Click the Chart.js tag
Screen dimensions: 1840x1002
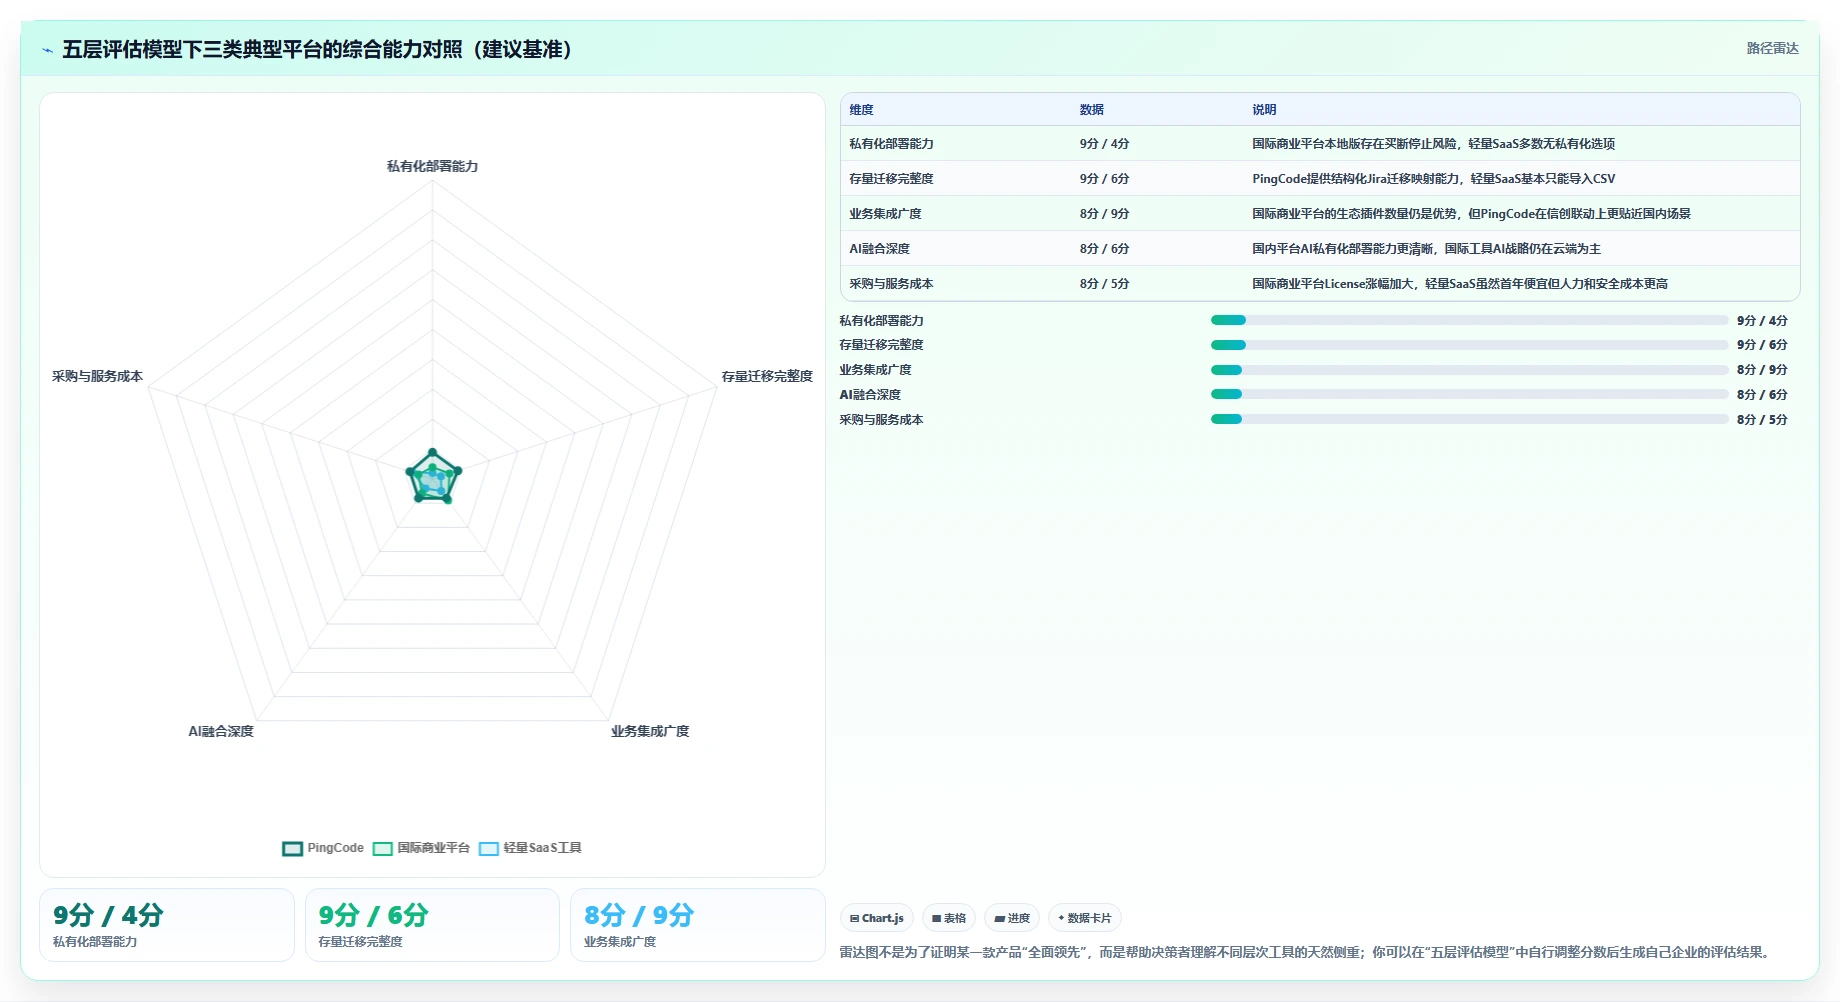pyautogui.click(x=877, y=918)
